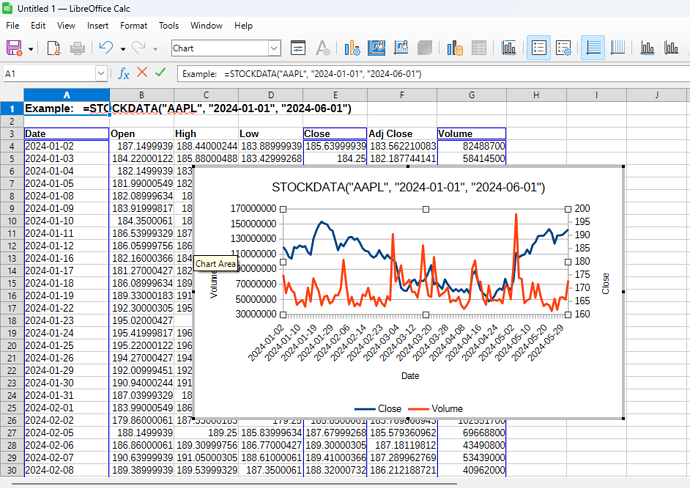
Task: Export directly as PDF icon
Action: point(53,48)
